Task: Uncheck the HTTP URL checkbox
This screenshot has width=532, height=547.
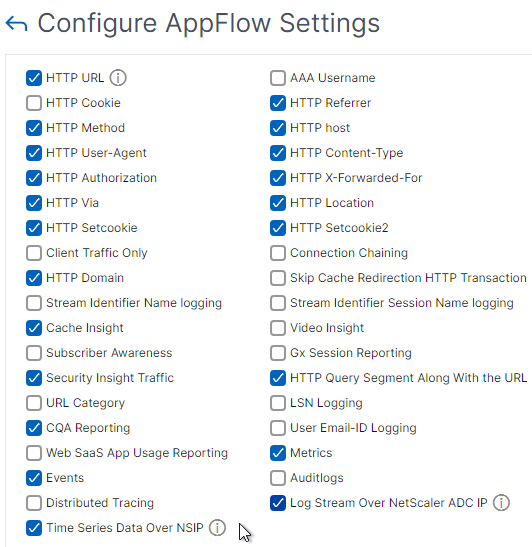Action: [34, 78]
